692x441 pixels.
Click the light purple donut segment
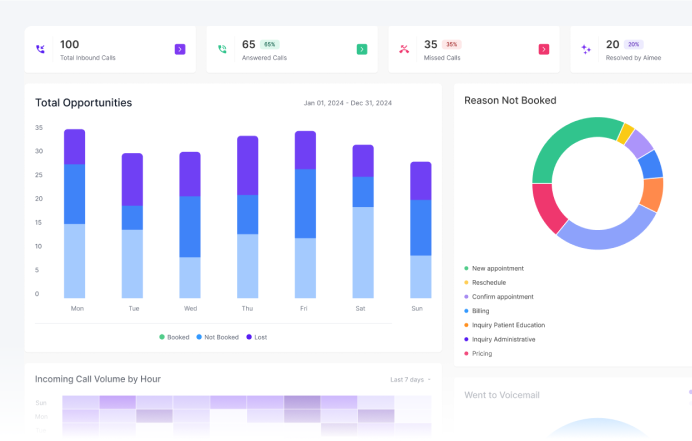tap(639, 144)
